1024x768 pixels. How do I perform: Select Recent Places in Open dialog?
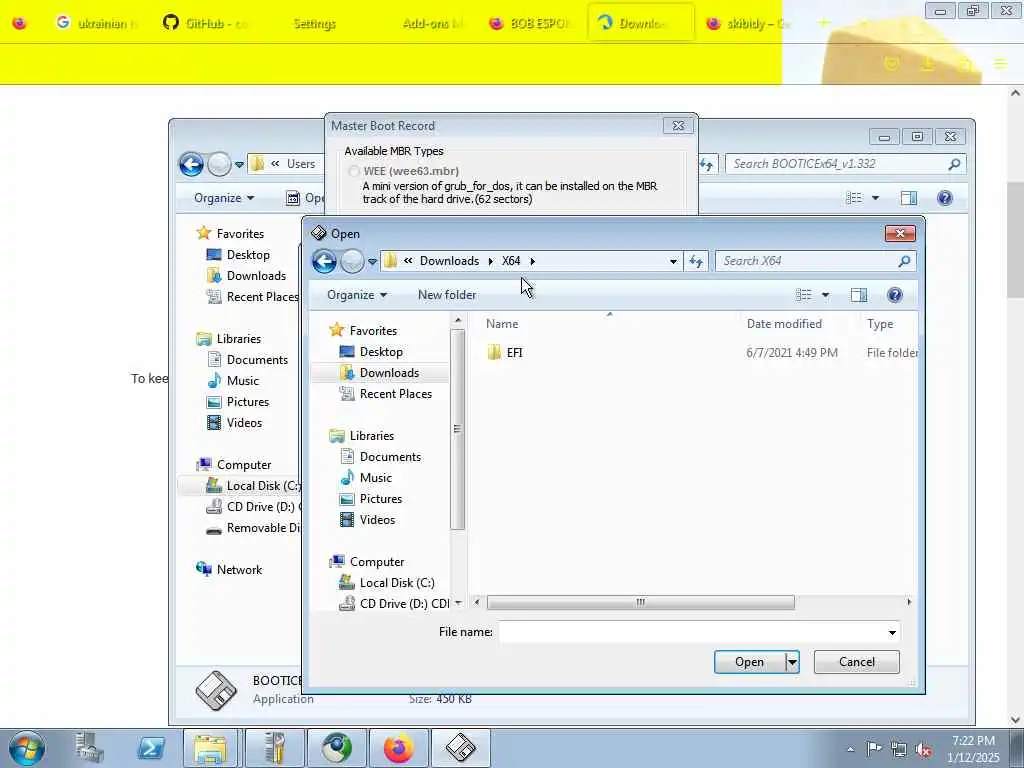395,394
